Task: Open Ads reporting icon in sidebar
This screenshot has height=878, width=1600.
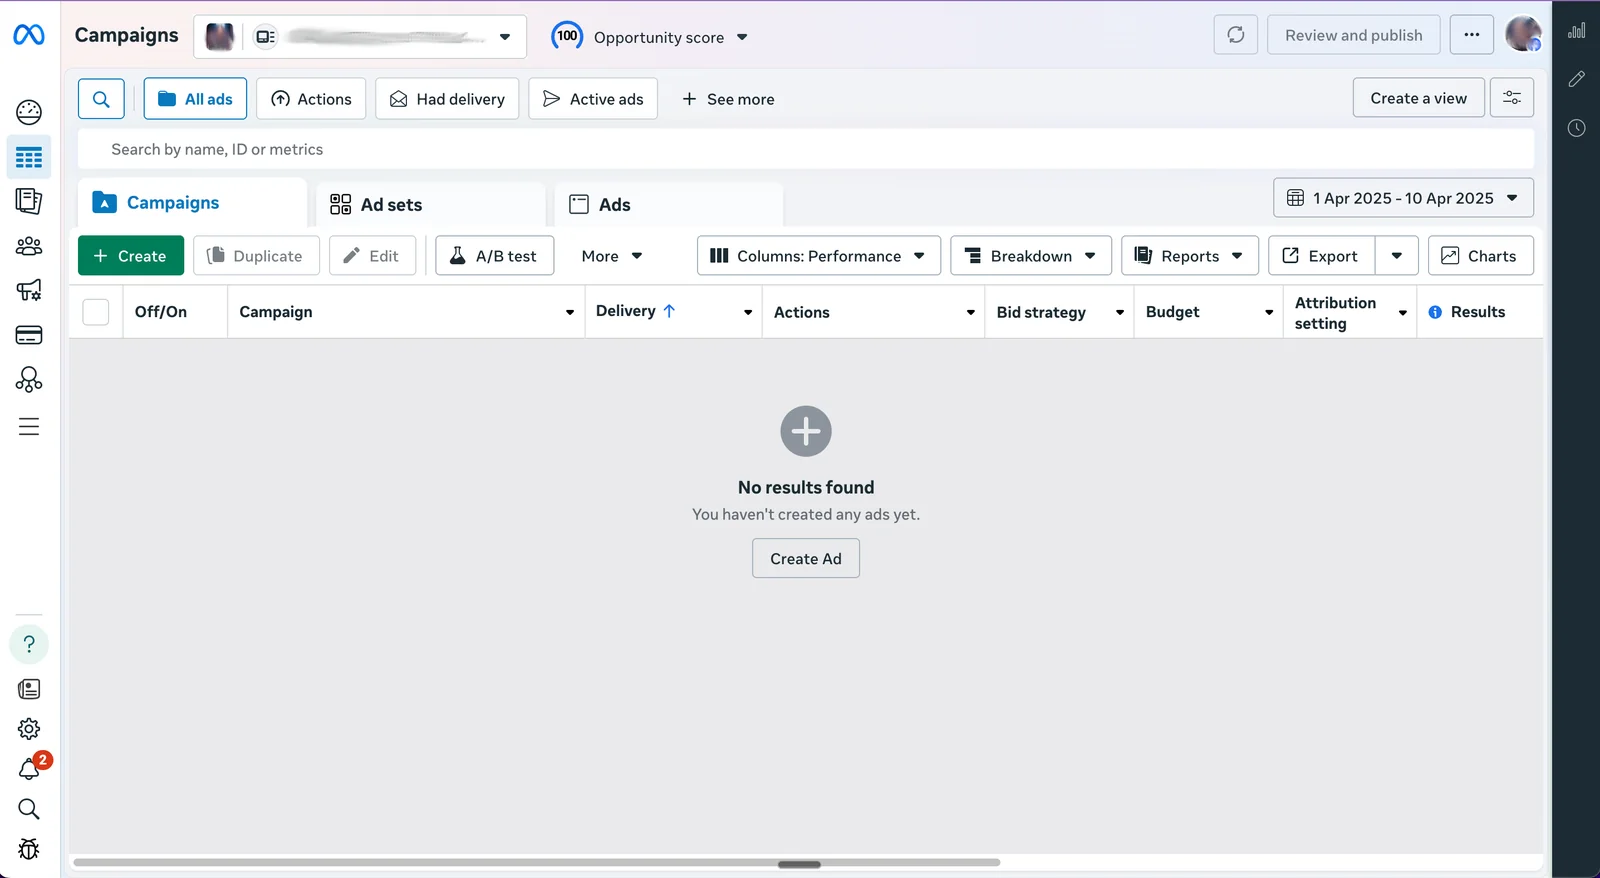Action: pos(29,201)
